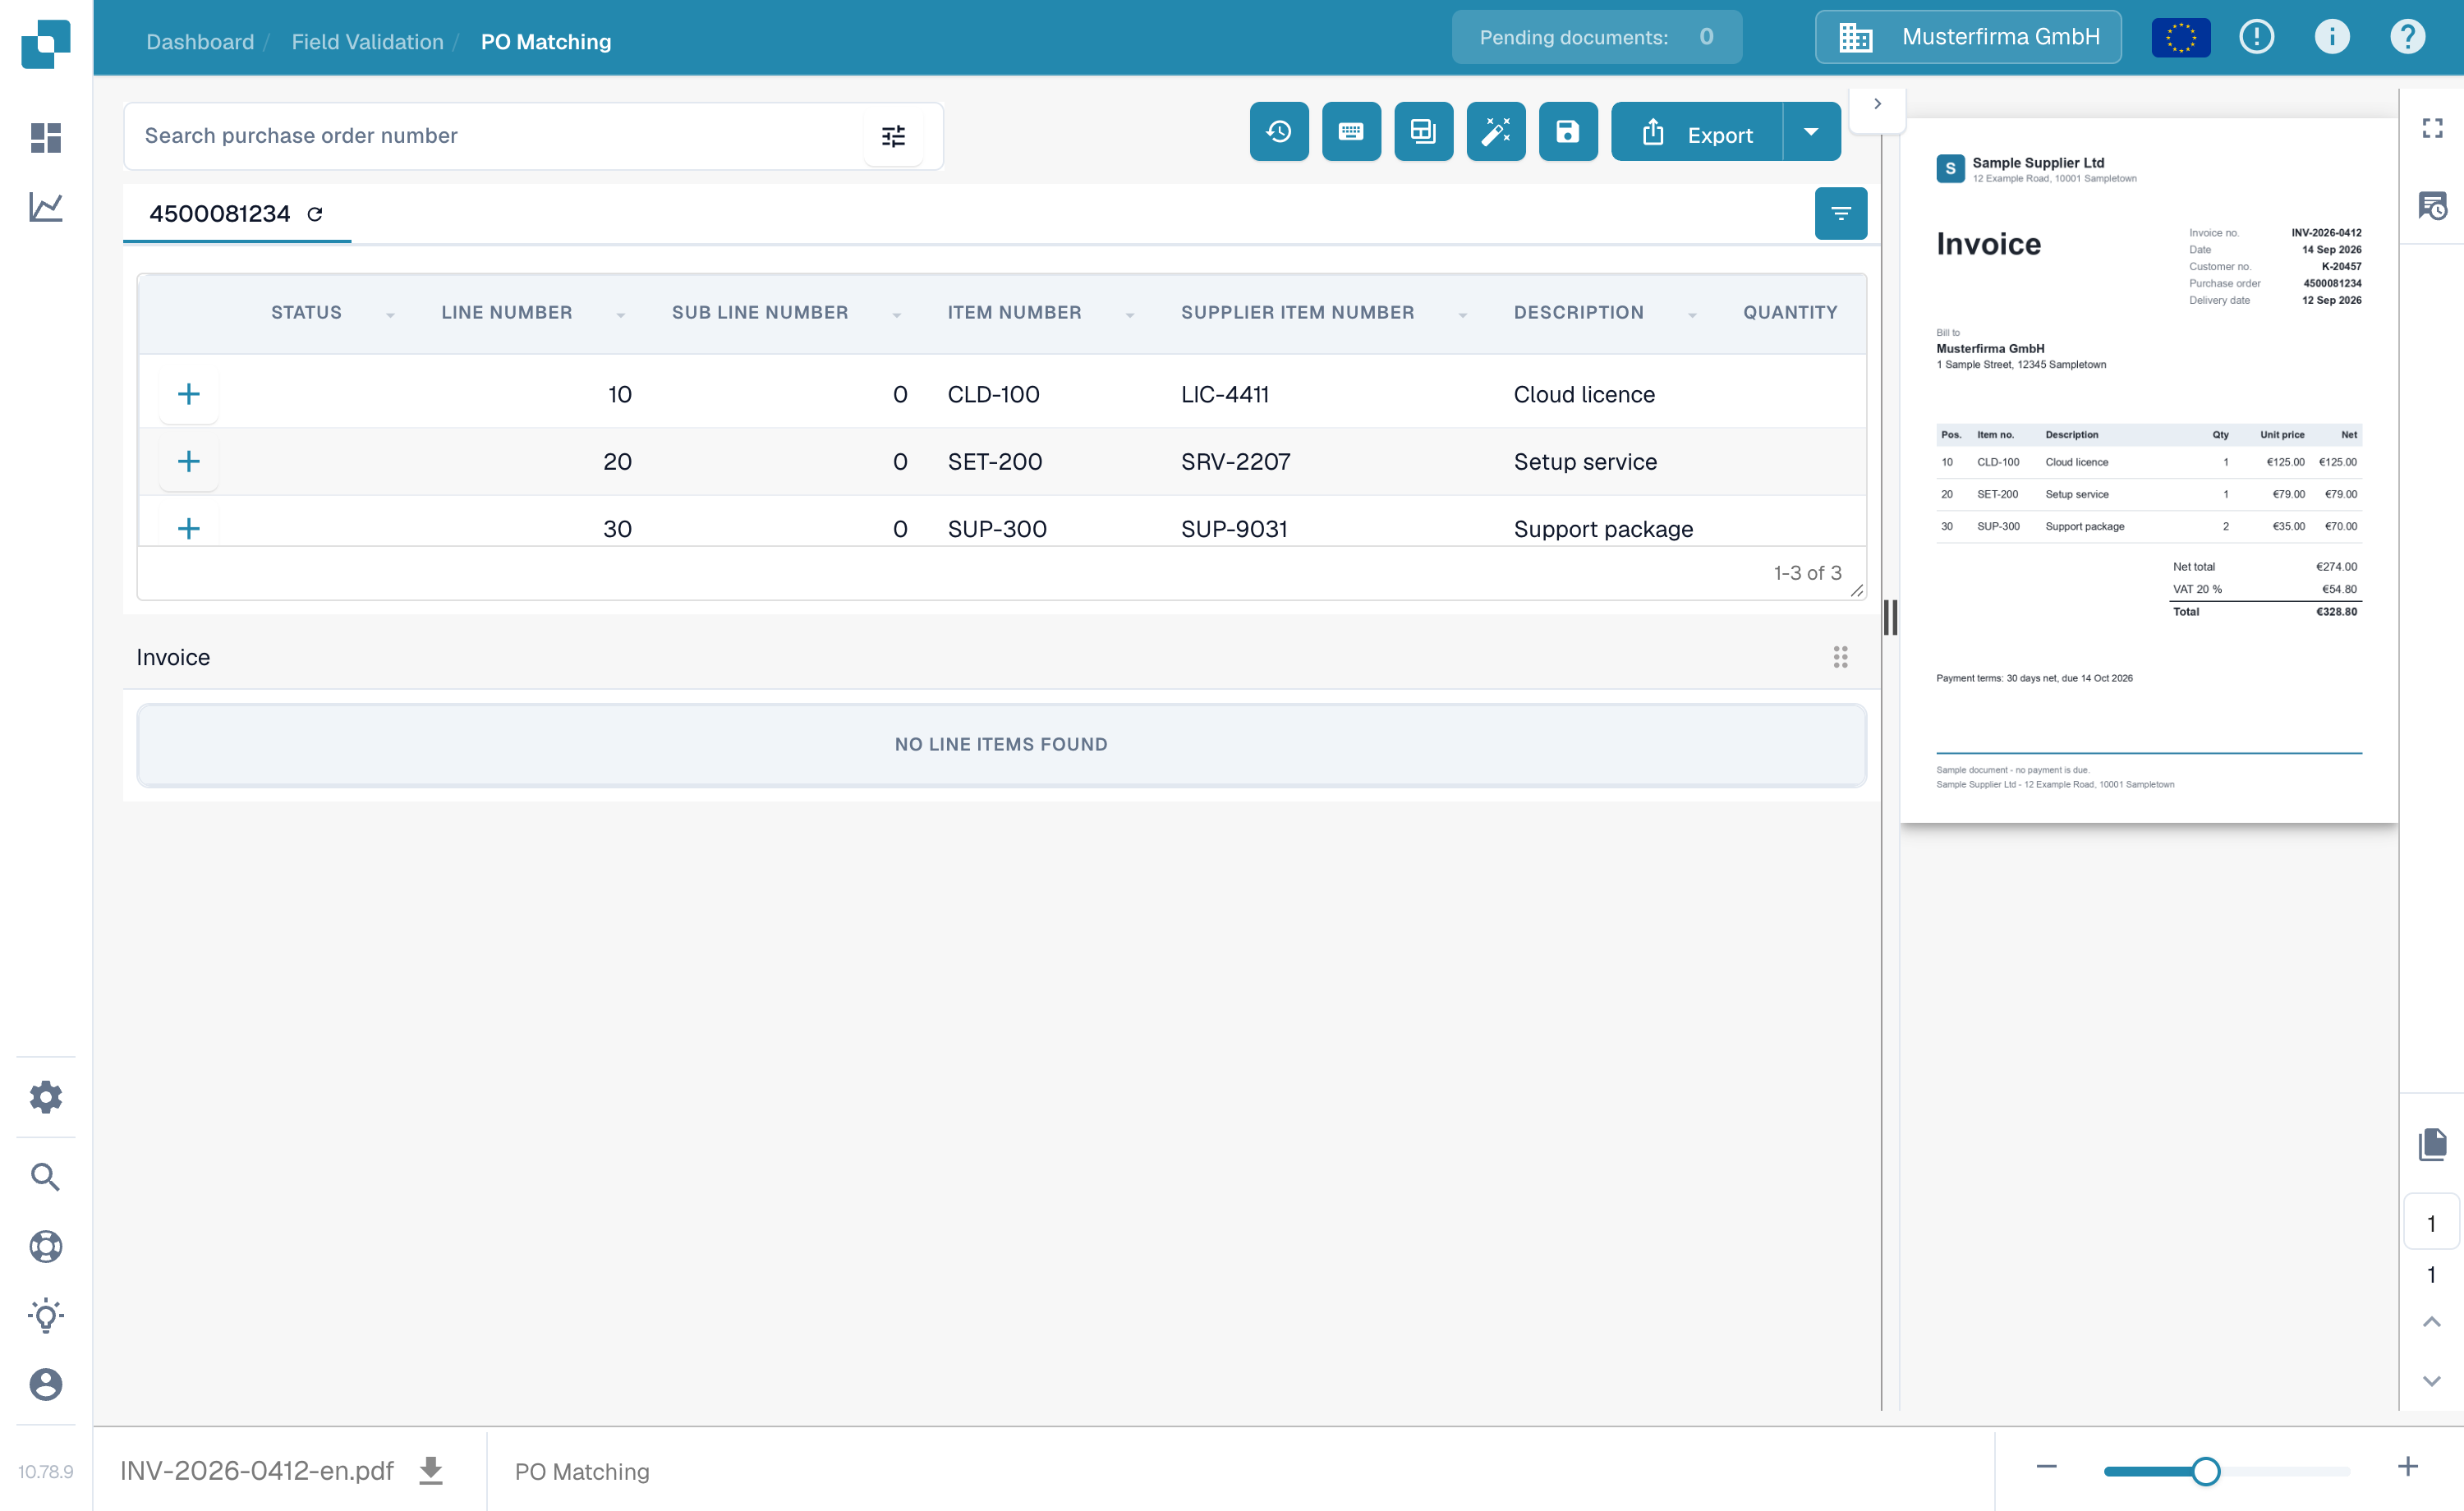
Task: Click the copy pages icon in viewer
Action: [2432, 1143]
